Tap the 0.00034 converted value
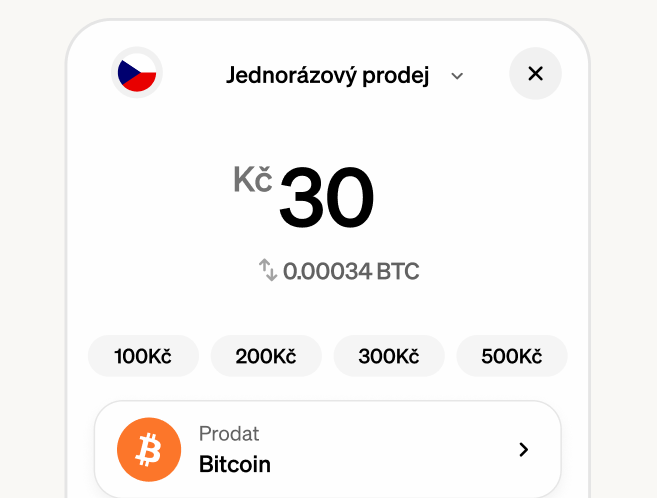This screenshot has width=657, height=498. tap(327, 271)
